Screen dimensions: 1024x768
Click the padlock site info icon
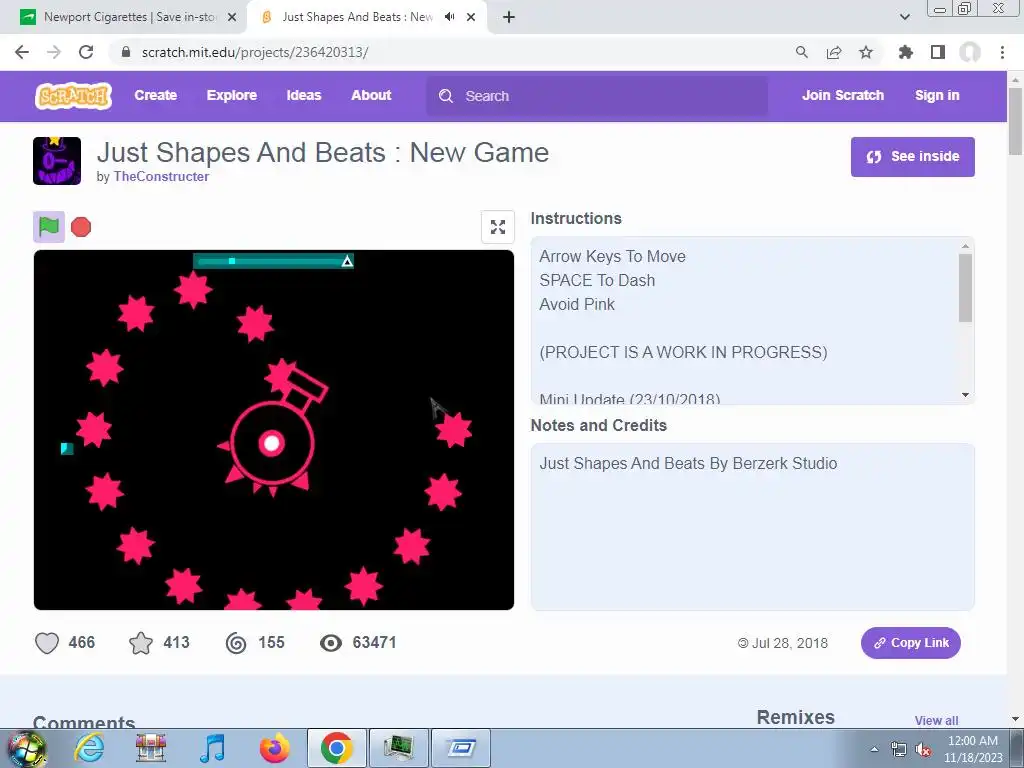coord(126,52)
